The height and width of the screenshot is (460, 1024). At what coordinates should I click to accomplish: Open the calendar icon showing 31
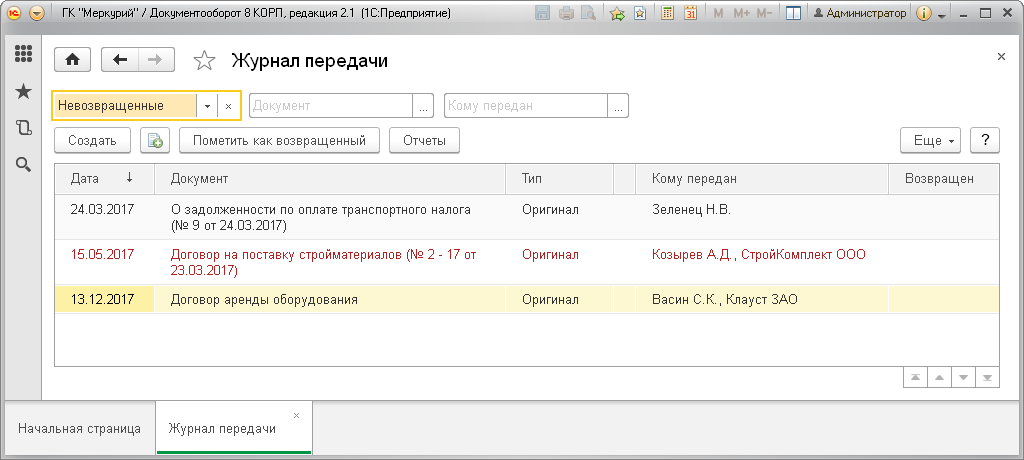[x=691, y=12]
